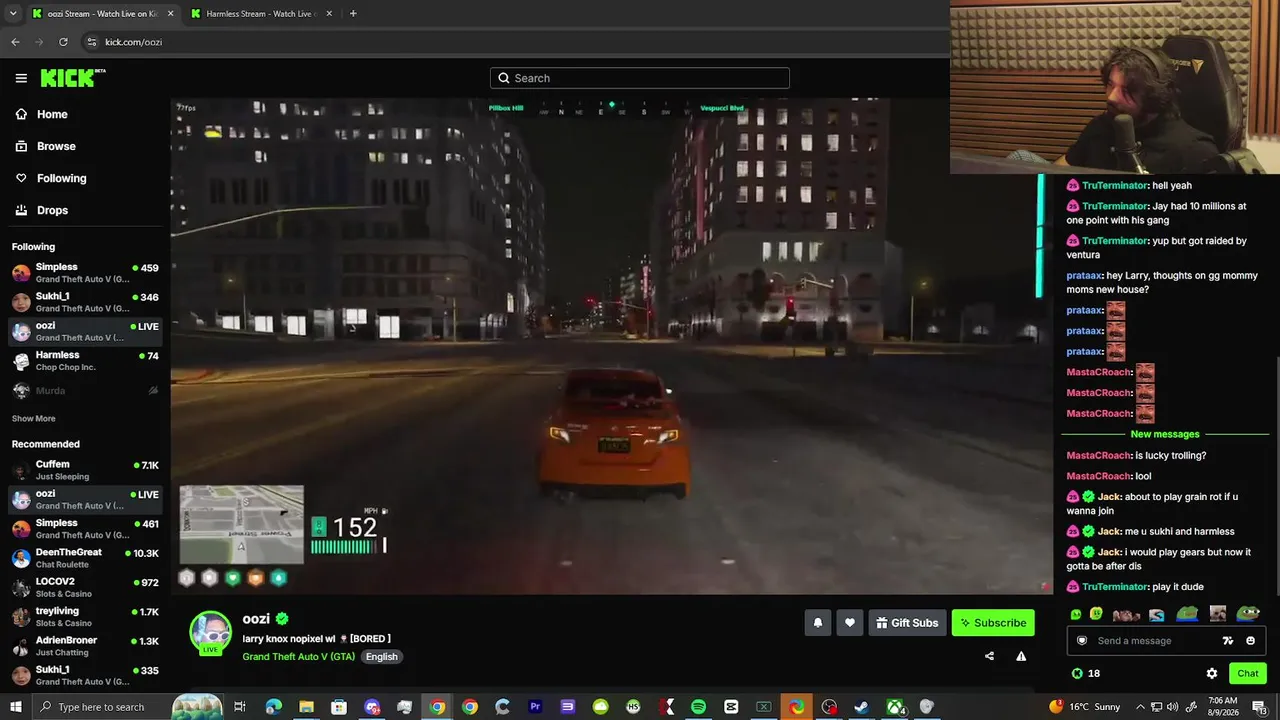This screenshot has height=720, width=1280.
Task: Open Harmless channel in the Following list
Action: tap(85, 361)
